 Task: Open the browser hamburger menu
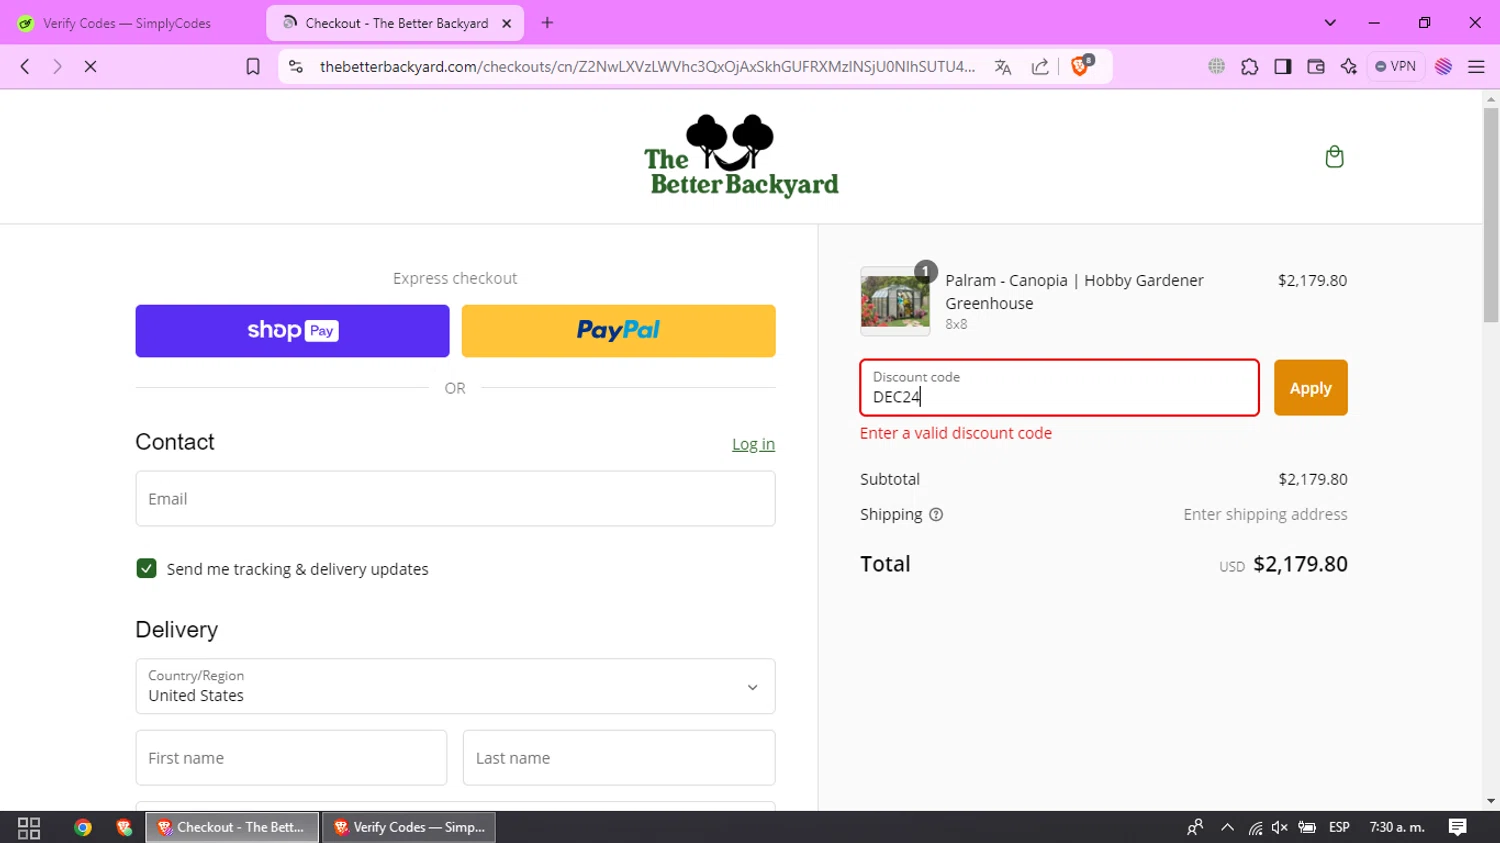[x=1476, y=67]
